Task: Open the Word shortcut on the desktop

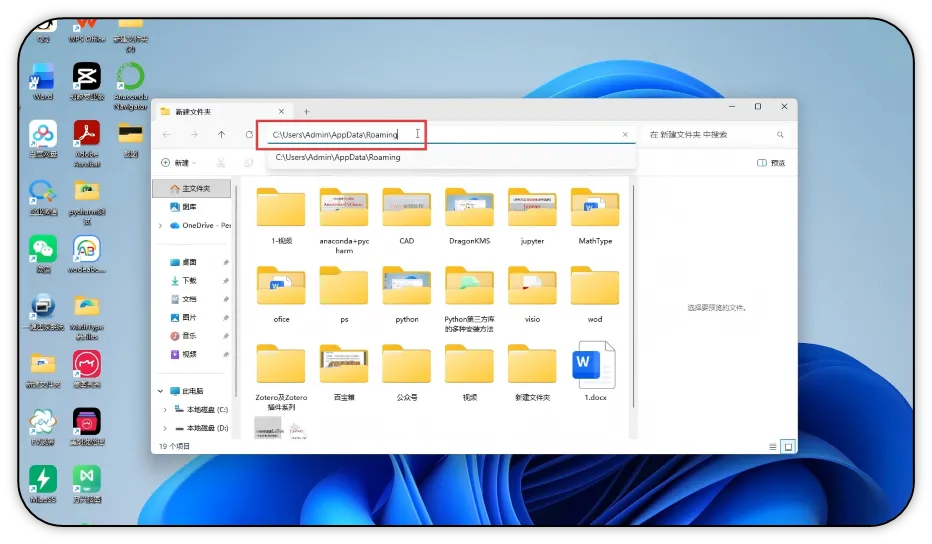Action: point(43,83)
